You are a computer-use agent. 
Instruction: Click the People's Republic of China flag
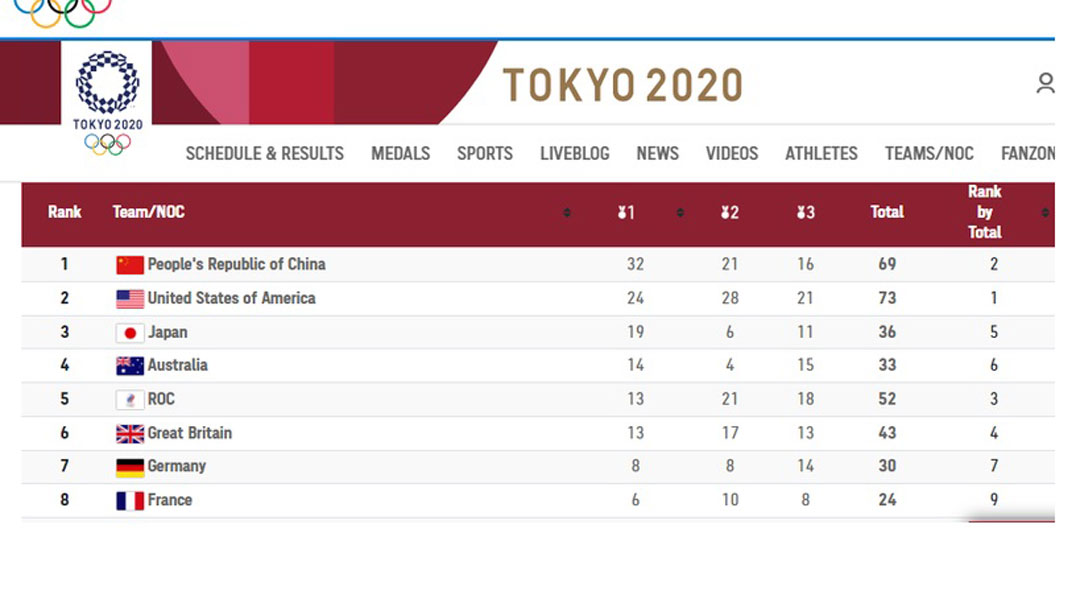tap(129, 265)
